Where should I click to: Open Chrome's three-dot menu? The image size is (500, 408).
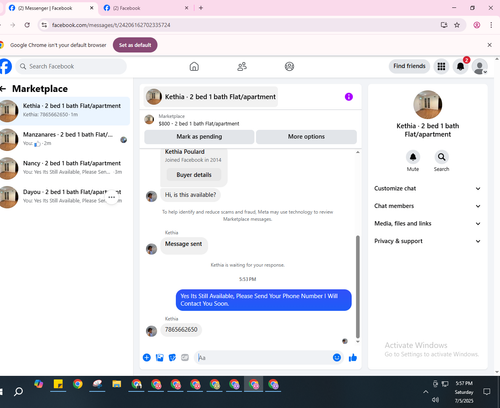[491, 25]
